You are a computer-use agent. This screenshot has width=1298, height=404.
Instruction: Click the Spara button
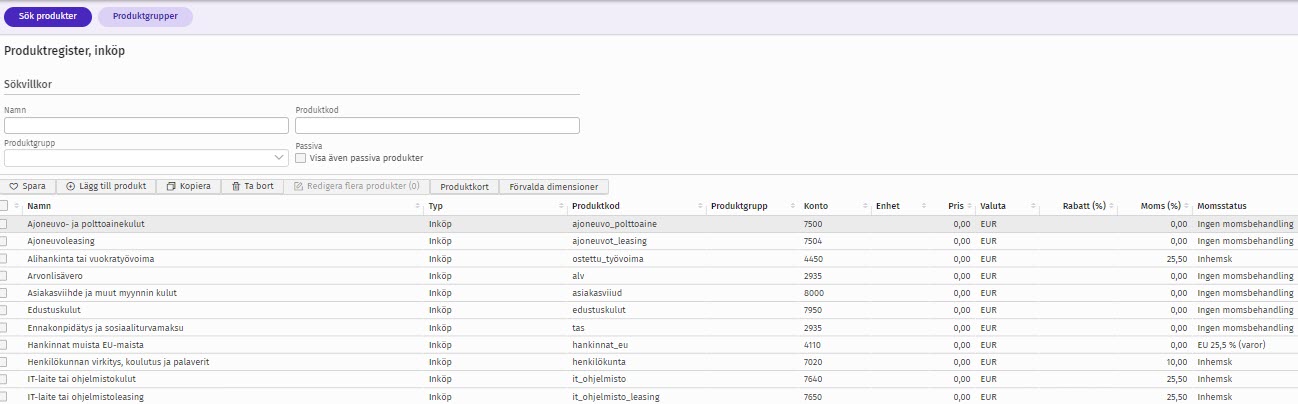[x=27, y=186]
